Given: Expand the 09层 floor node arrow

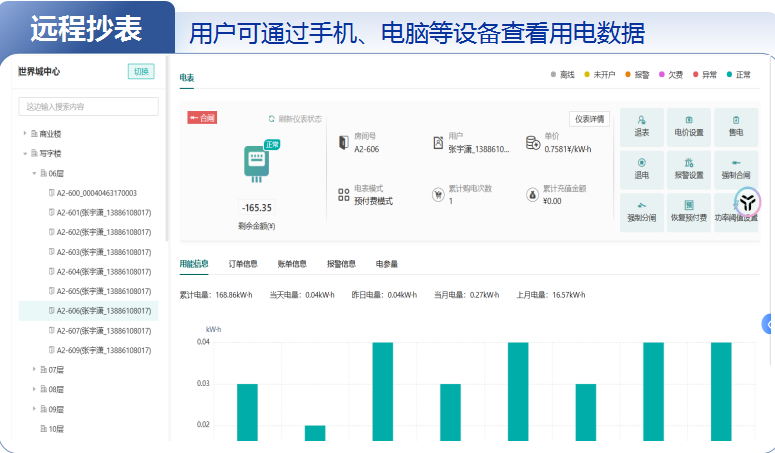Looking at the screenshot, I should [x=34, y=409].
